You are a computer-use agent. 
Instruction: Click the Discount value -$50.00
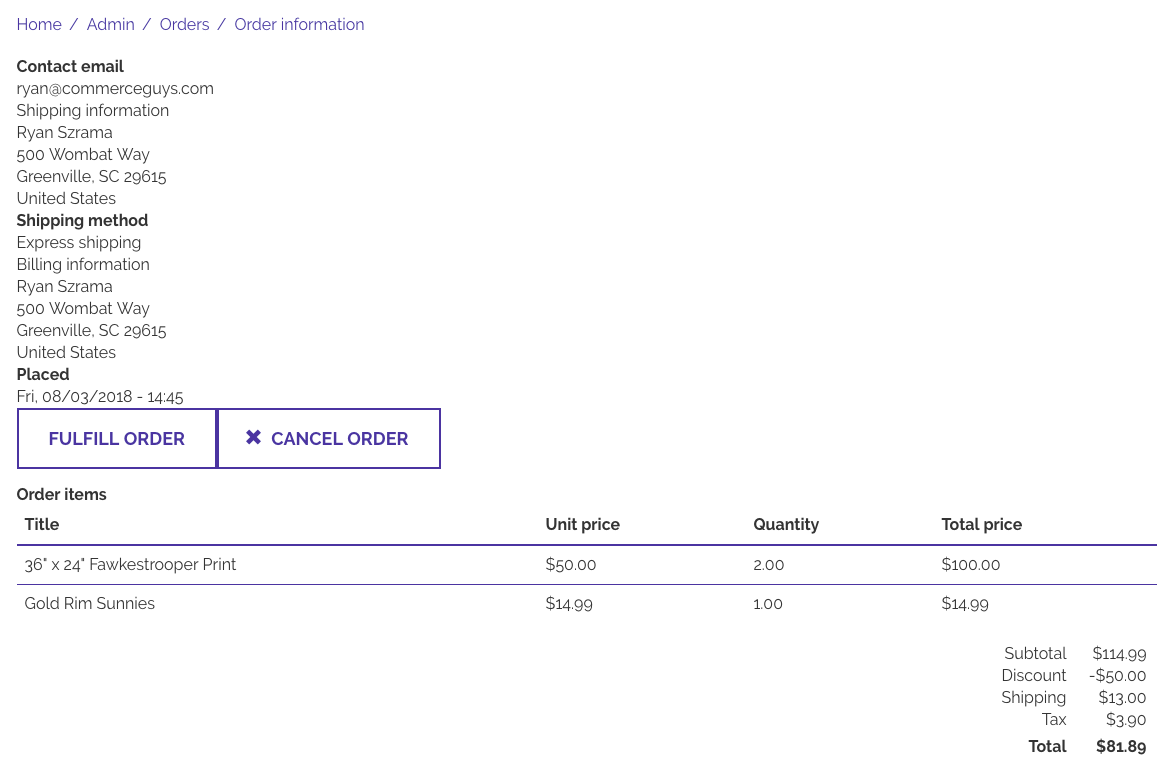[x=1117, y=675]
